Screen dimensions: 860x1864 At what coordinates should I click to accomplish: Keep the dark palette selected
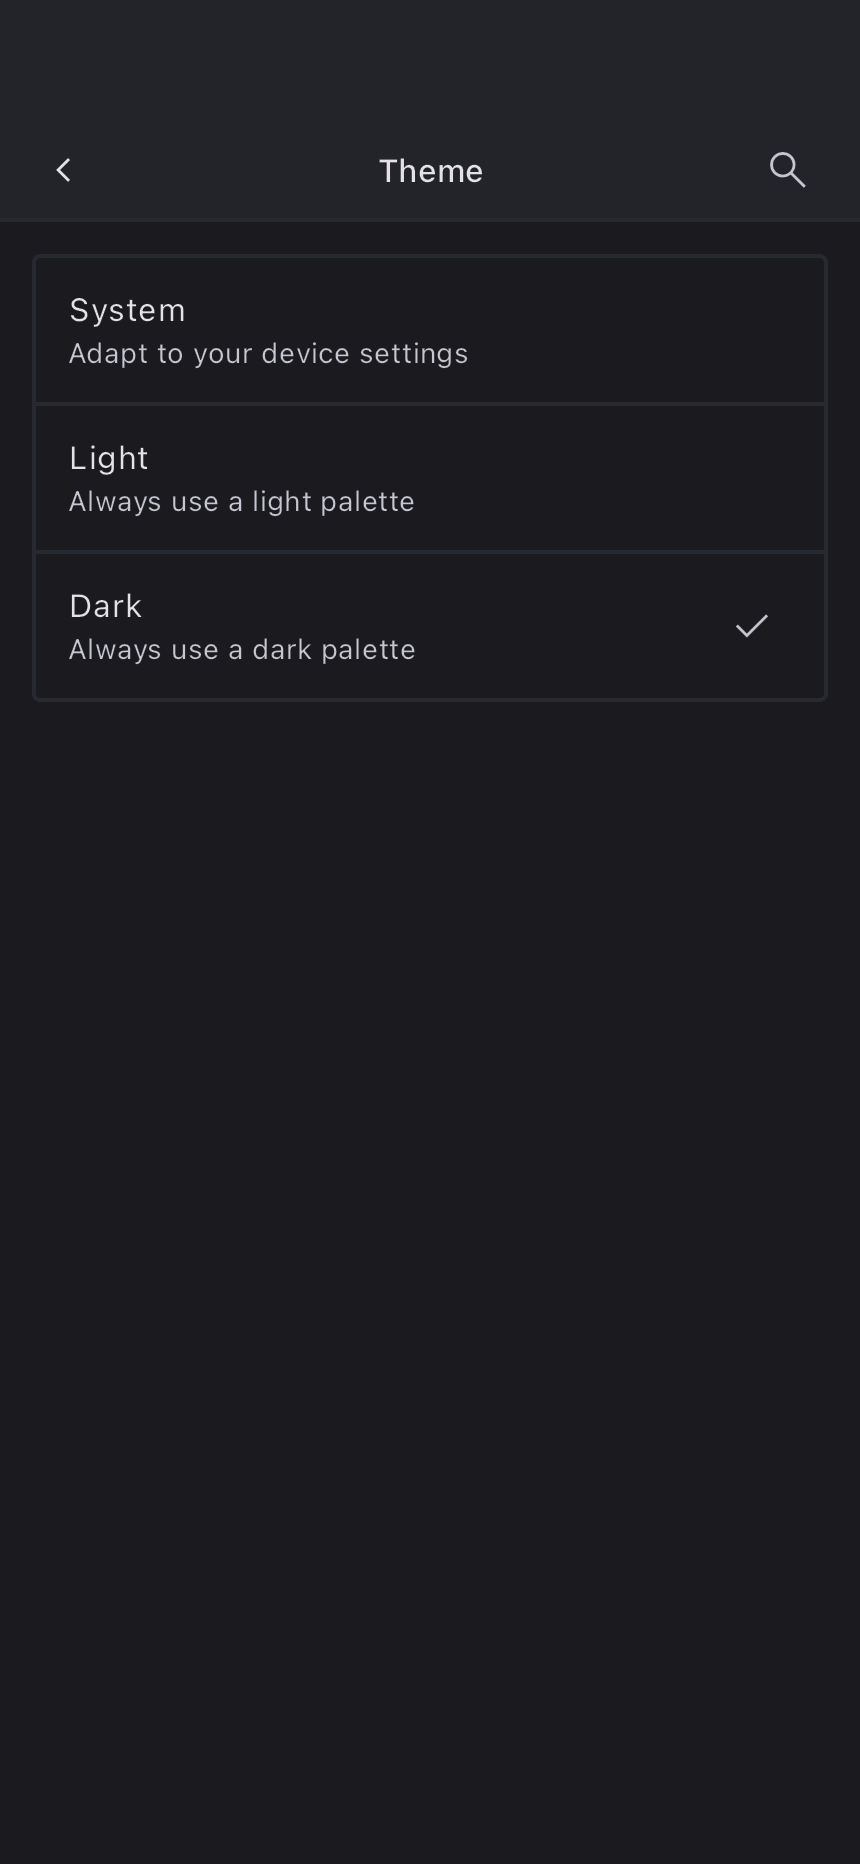[x=430, y=626]
